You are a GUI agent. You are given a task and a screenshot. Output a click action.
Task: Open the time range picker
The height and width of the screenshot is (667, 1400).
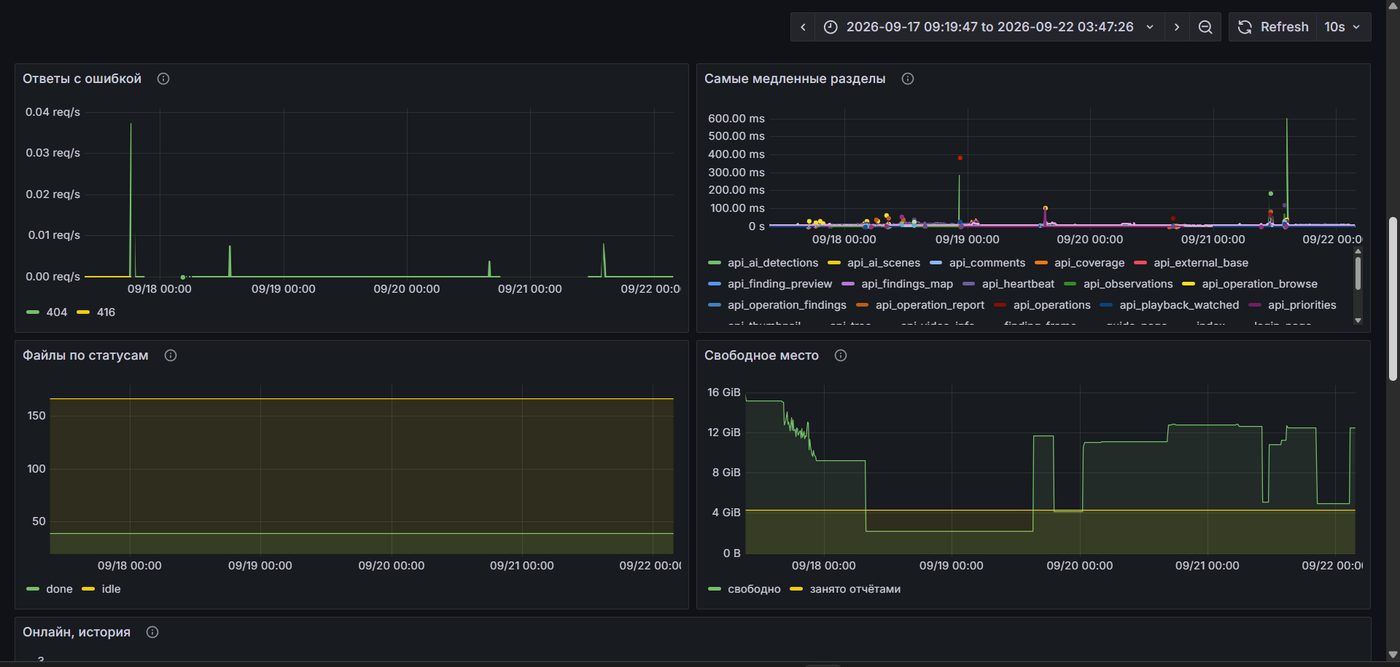point(990,27)
